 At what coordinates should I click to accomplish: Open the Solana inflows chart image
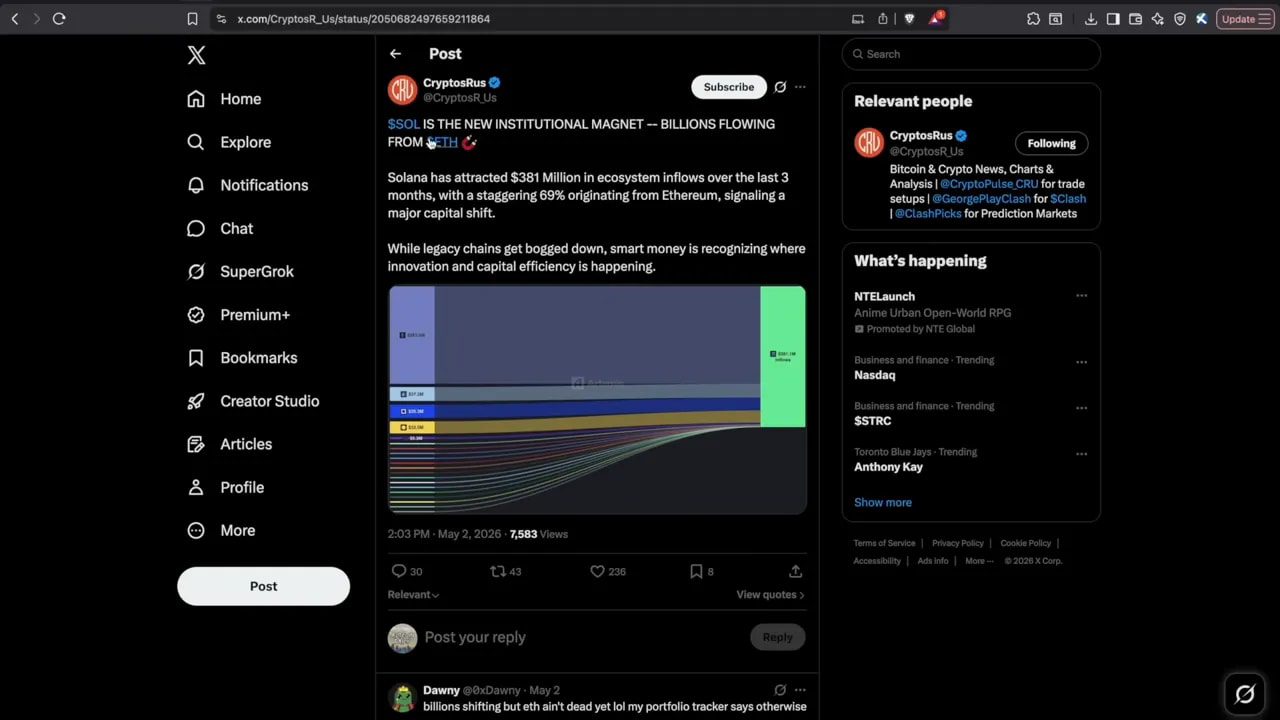coord(597,400)
